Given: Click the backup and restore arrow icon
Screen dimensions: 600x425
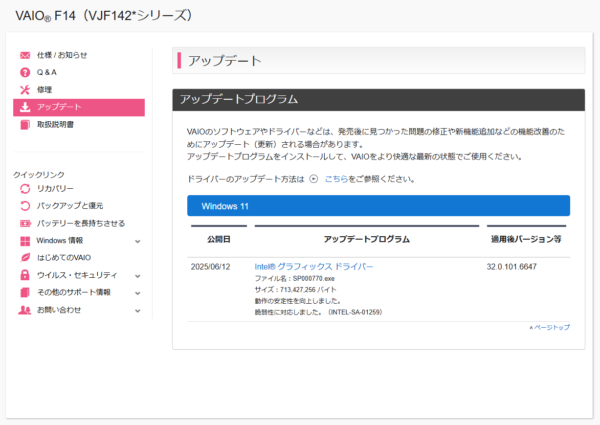Looking at the screenshot, I should point(25,206).
